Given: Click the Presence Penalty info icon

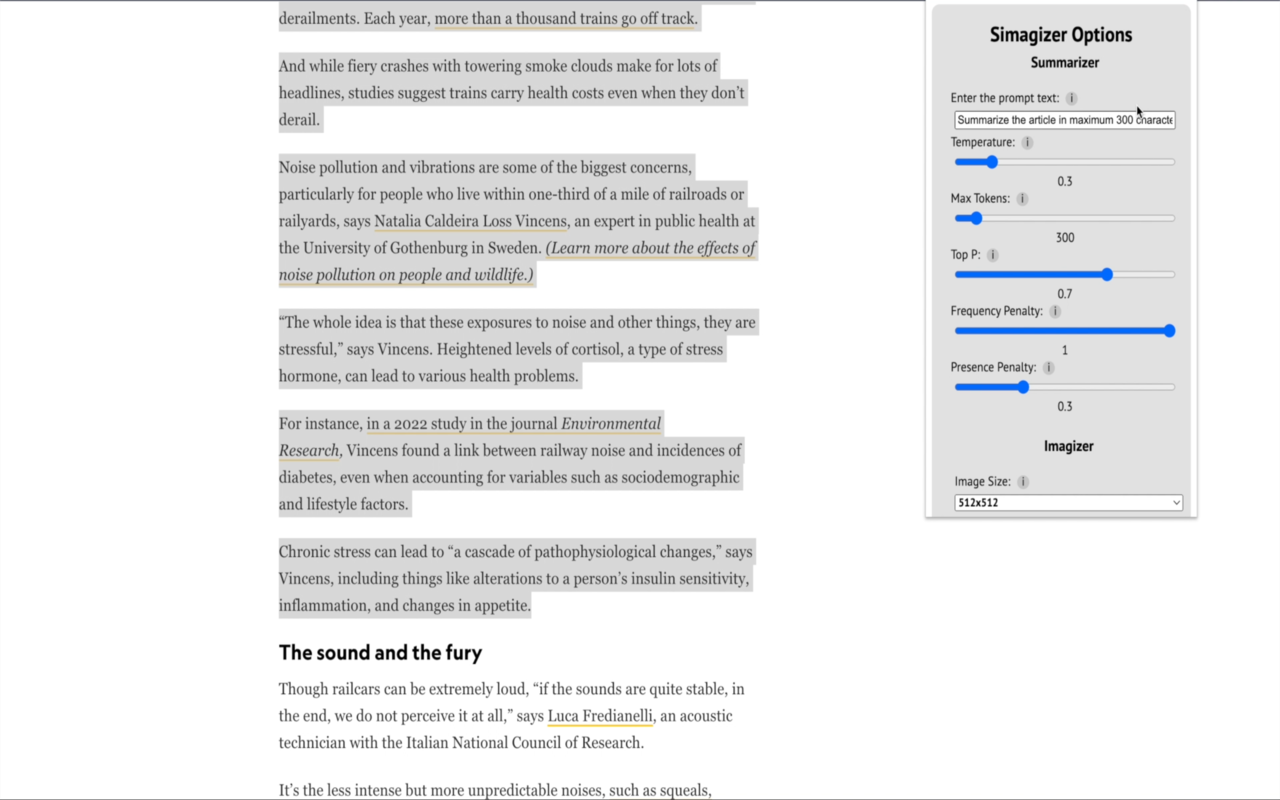Looking at the screenshot, I should pos(1048,367).
